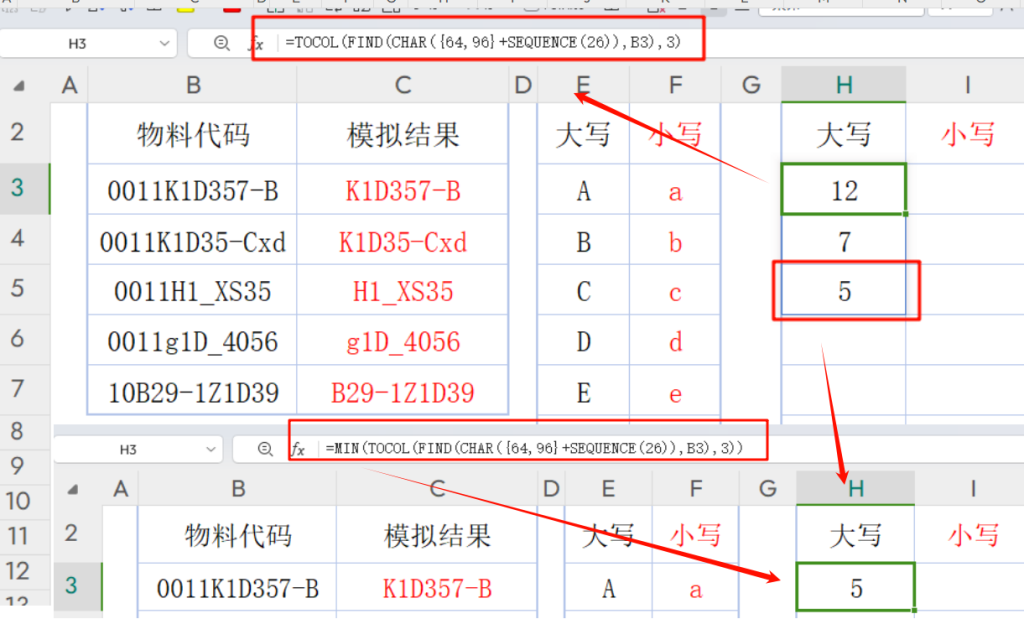Click upper sheet header cell 物料代码

[193, 135]
